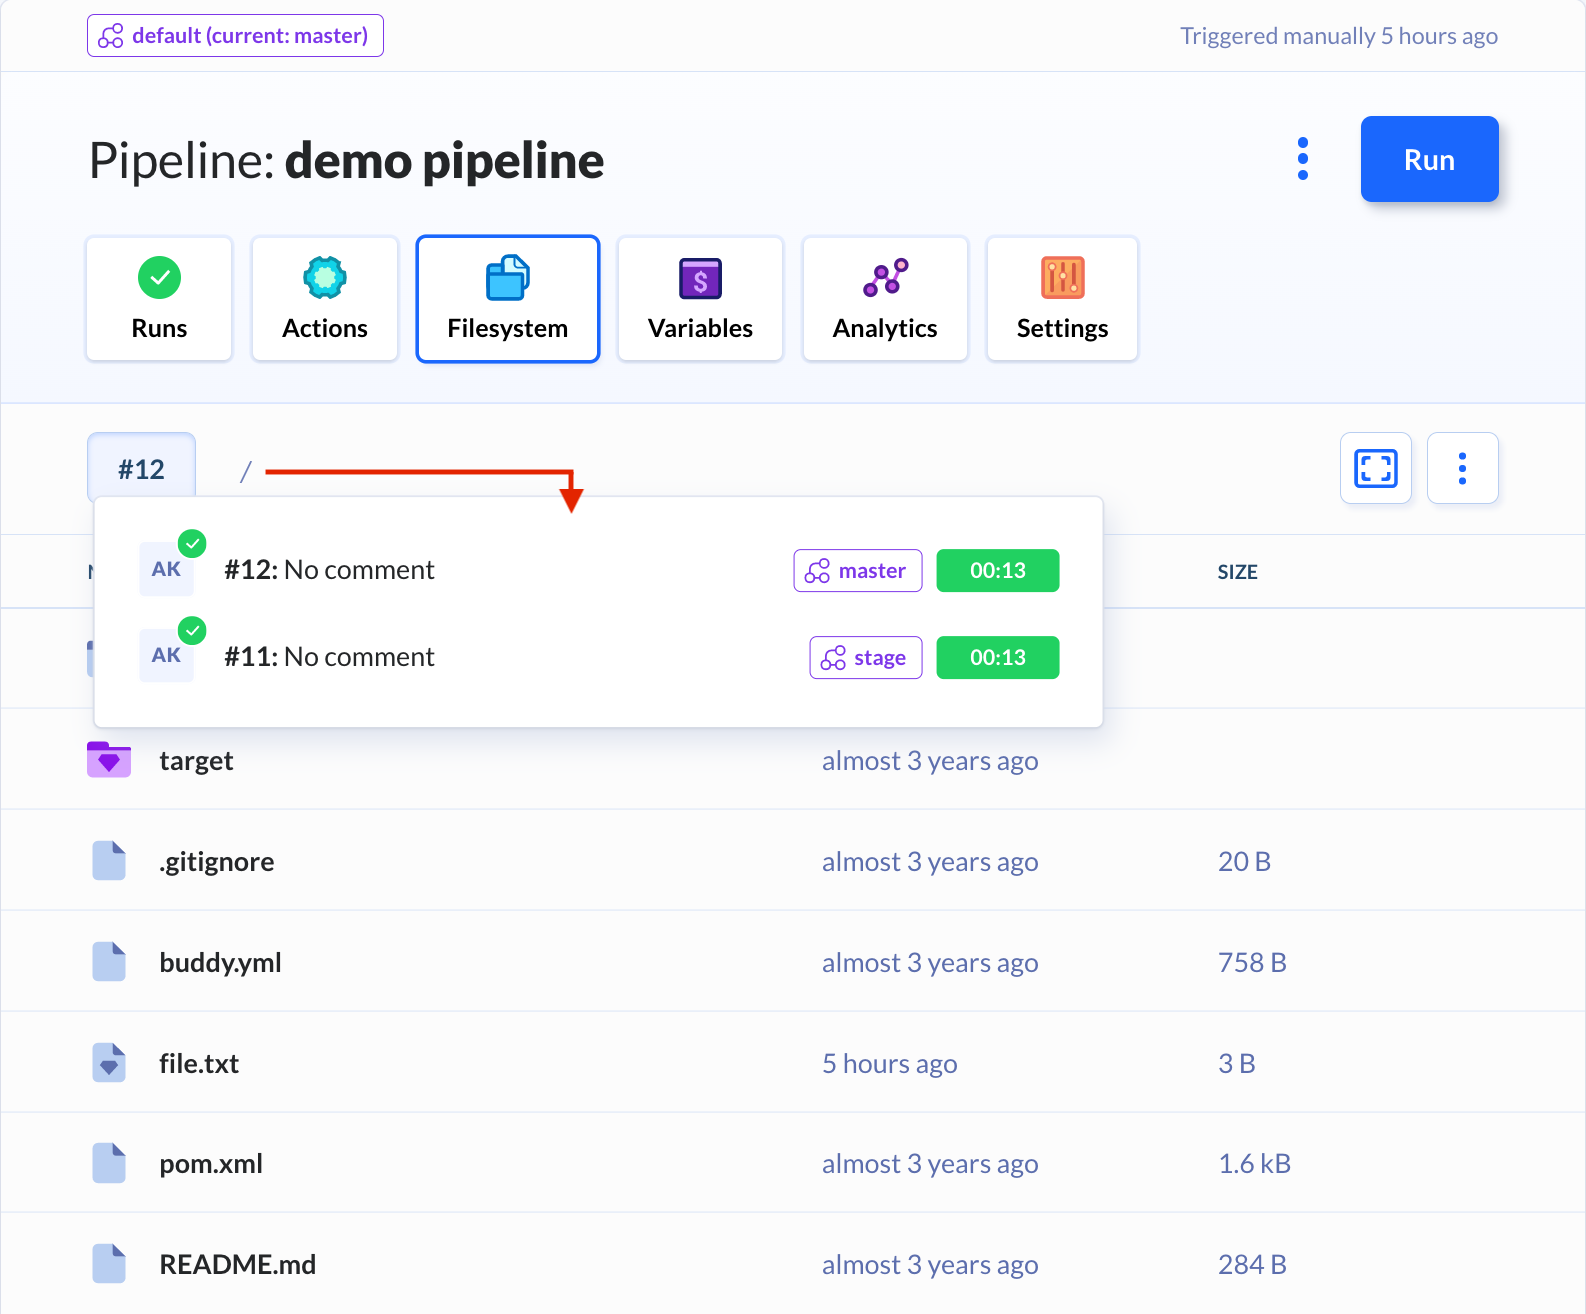Click the 284 B size value
Viewport: 1586px width, 1314px height.
click(1252, 1265)
